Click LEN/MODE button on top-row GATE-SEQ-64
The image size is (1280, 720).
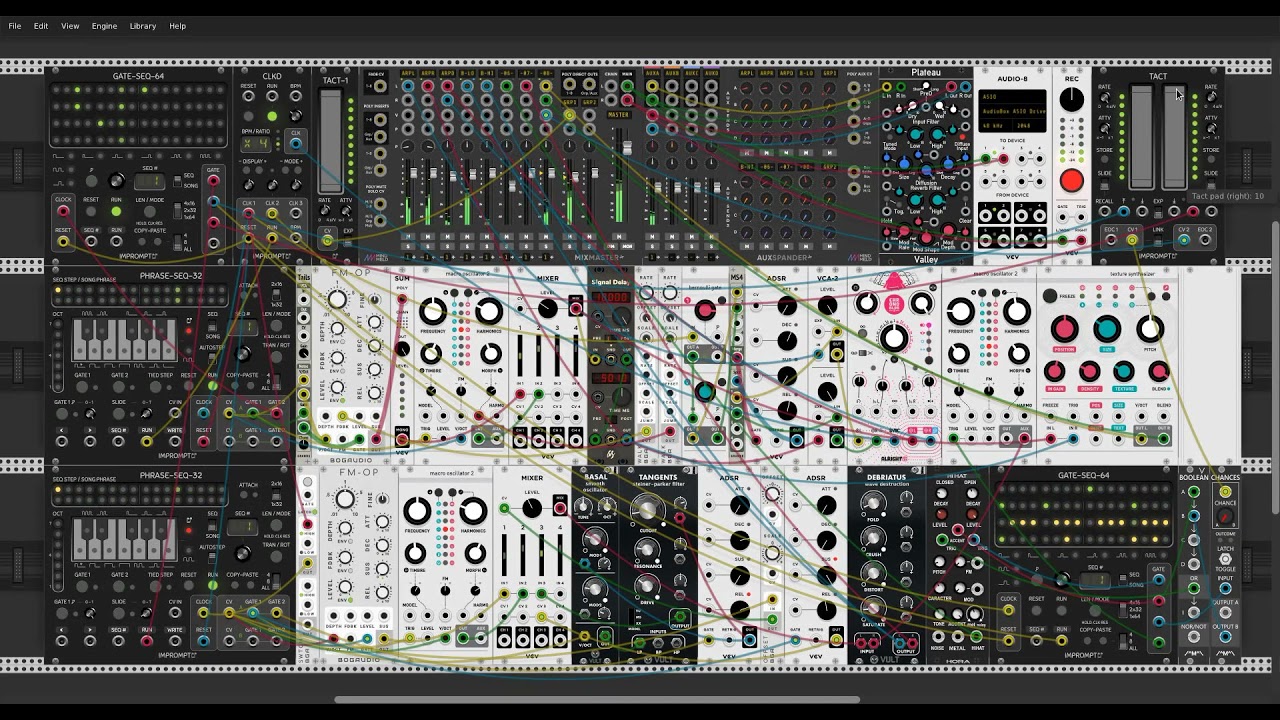tap(150, 211)
